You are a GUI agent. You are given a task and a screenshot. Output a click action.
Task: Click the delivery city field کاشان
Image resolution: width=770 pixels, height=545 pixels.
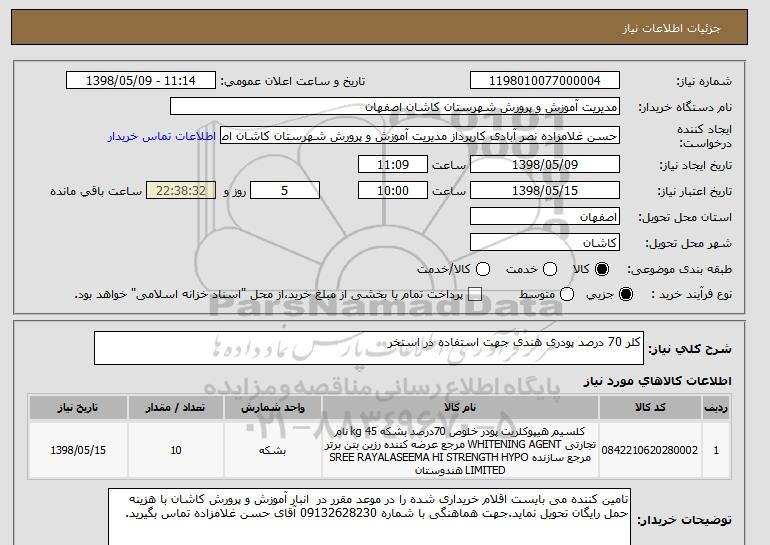[545, 243]
